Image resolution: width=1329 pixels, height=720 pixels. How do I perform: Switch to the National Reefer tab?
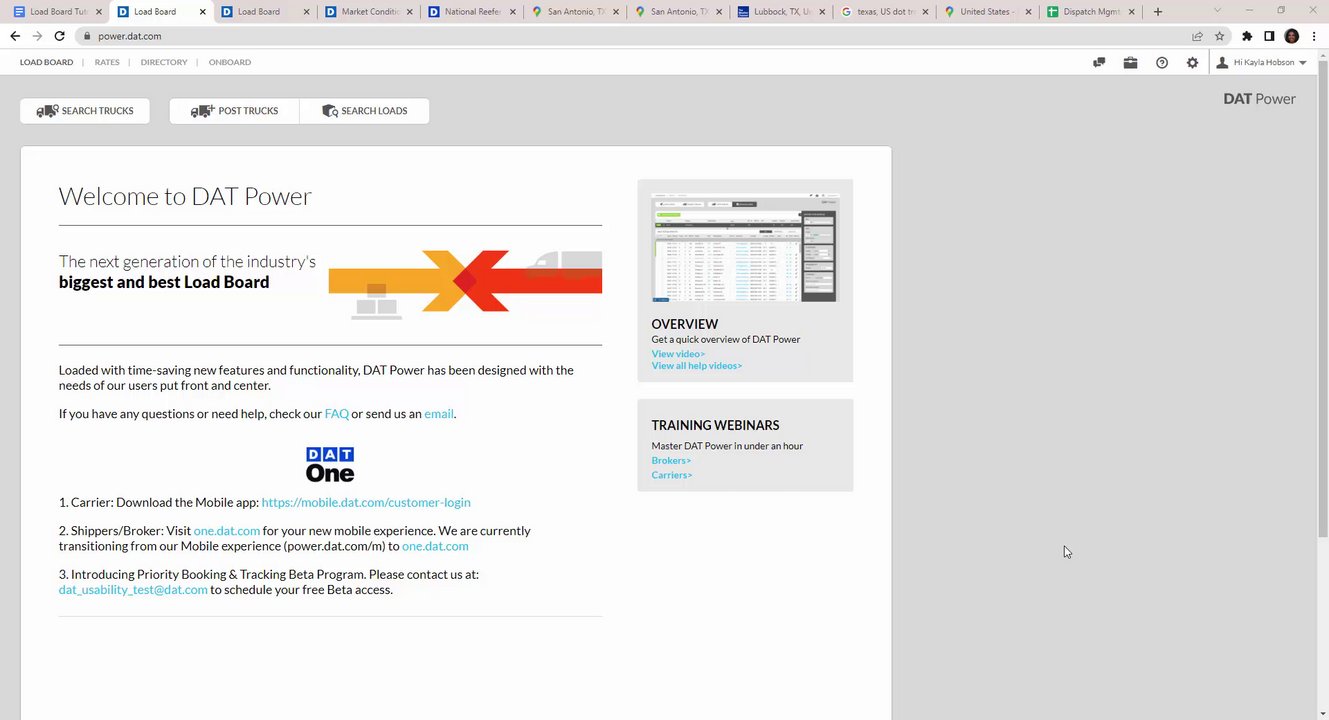(472, 12)
